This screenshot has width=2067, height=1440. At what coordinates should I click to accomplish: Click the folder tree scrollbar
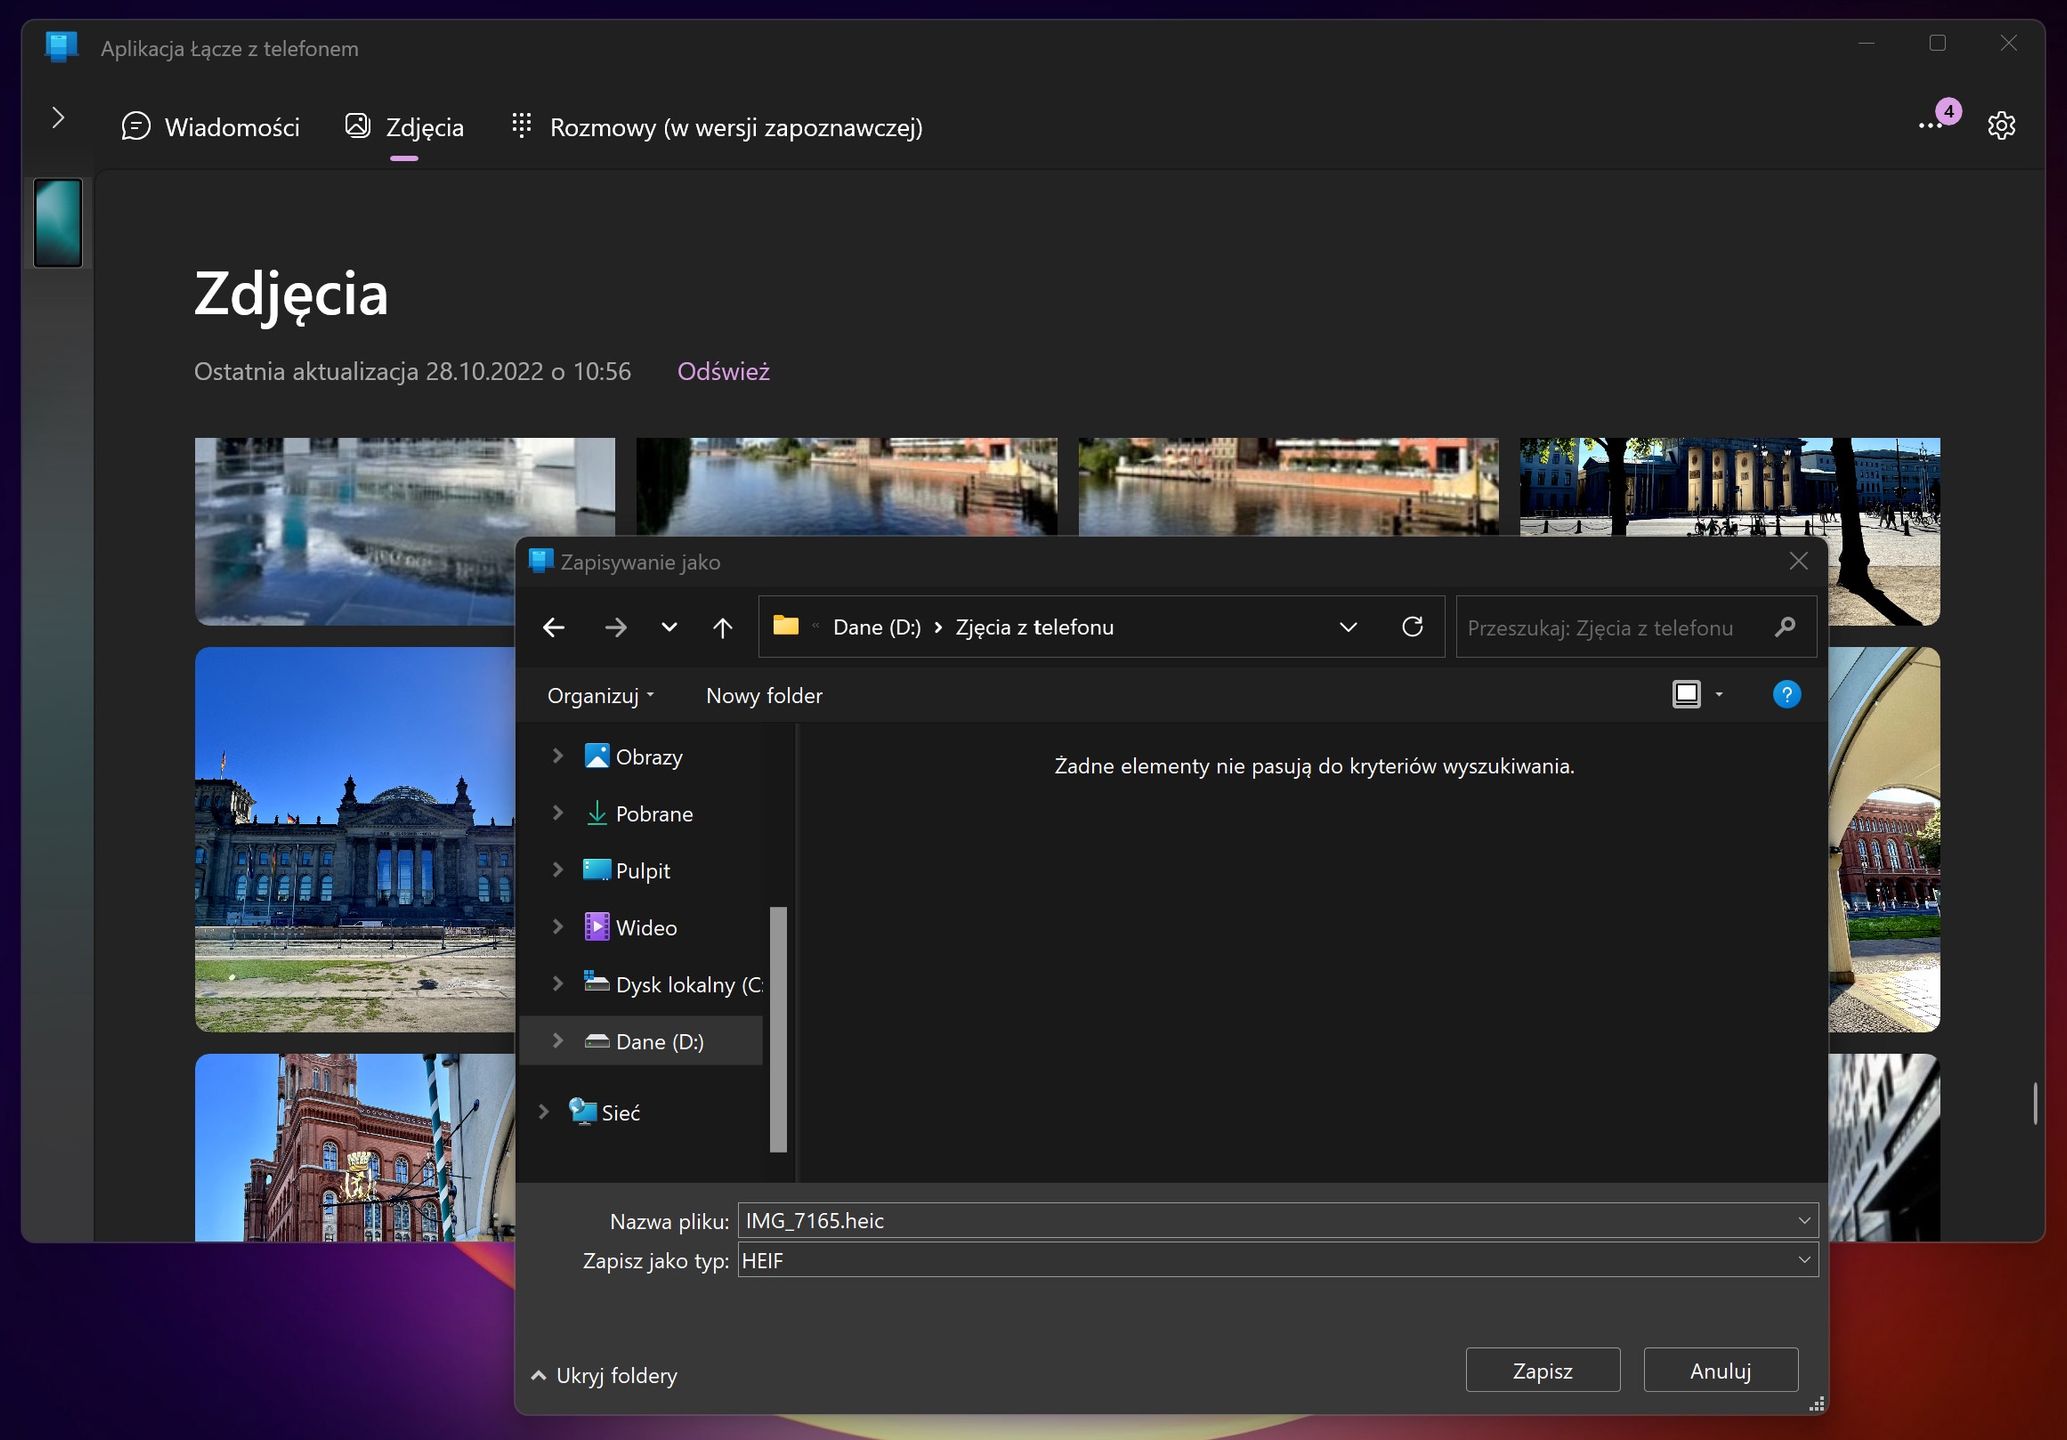pyautogui.click(x=778, y=1029)
